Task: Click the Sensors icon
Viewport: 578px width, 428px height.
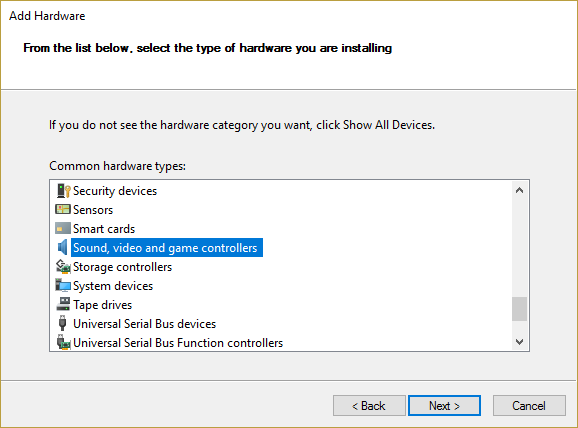Action: tap(63, 210)
